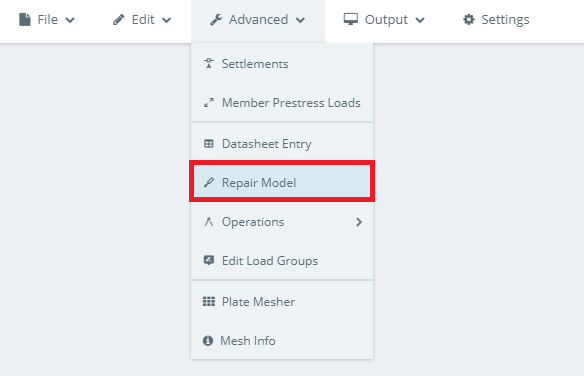Open the Edit dropdown arrow

166,20
